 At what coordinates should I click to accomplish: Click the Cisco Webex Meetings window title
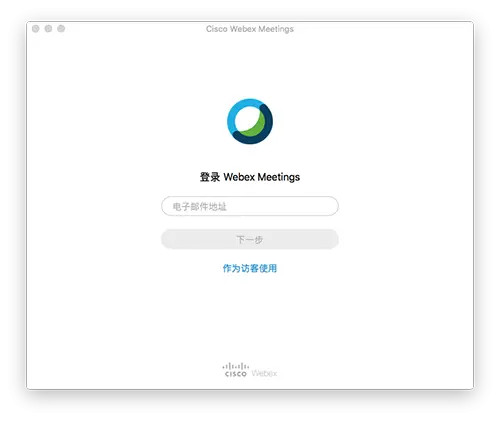[250, 29]
